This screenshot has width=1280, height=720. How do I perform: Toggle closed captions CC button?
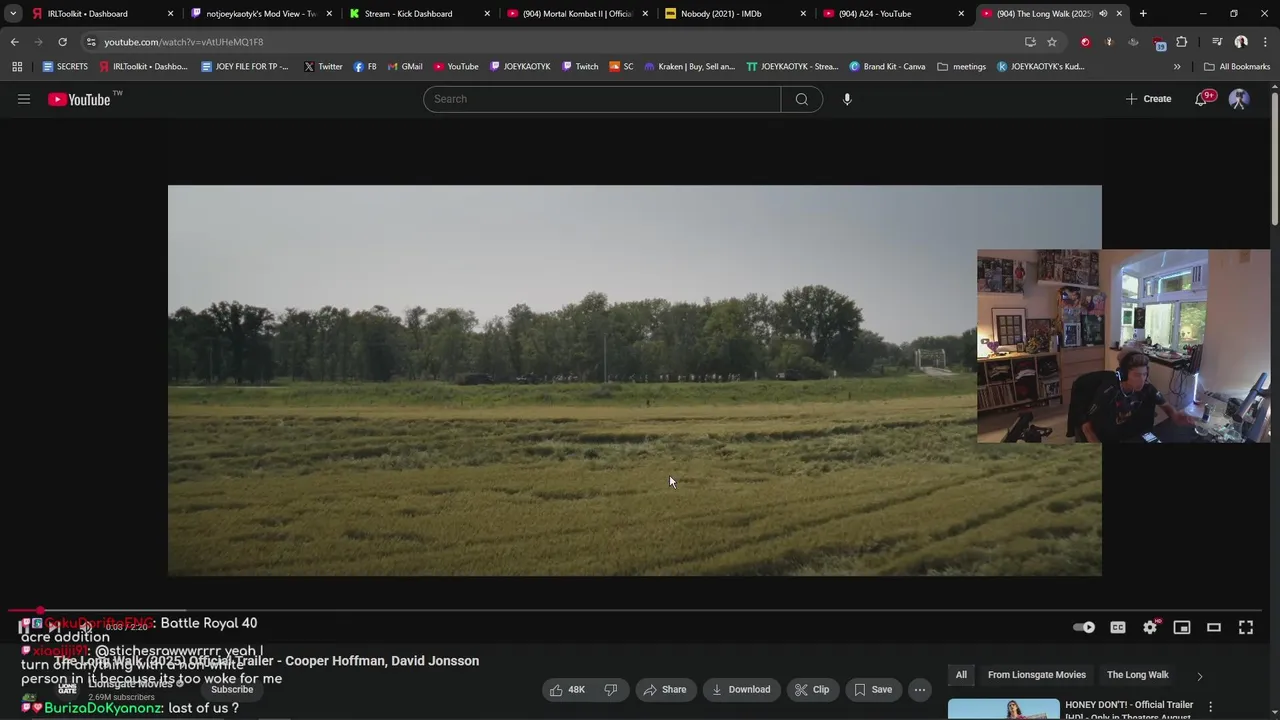[1118, 627]
